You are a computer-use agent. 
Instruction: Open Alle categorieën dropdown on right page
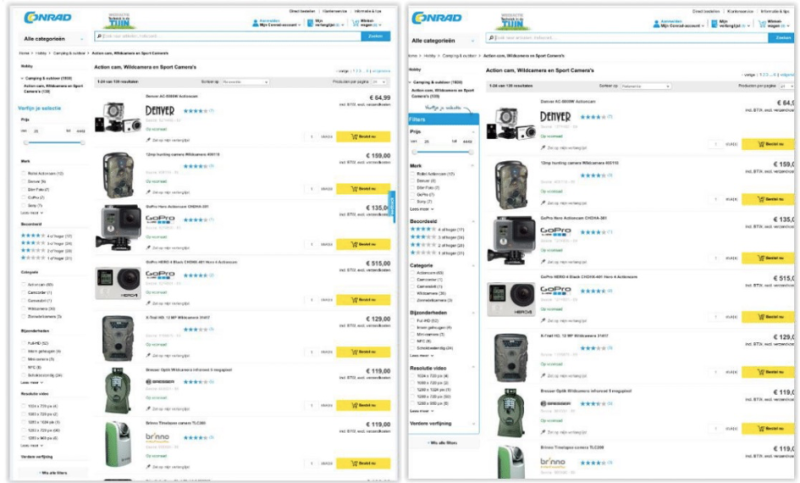443,40
